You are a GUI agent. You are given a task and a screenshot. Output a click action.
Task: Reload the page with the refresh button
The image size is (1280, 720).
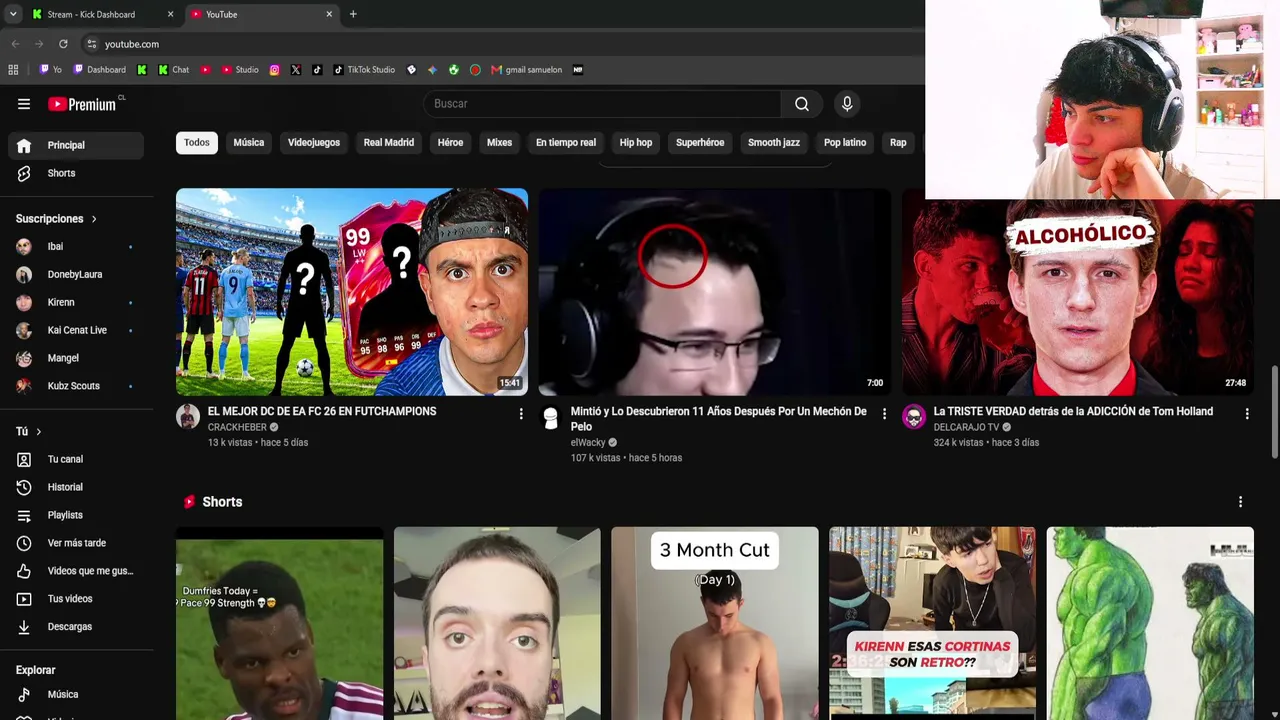pyautogui.click(x=63, y=44)
